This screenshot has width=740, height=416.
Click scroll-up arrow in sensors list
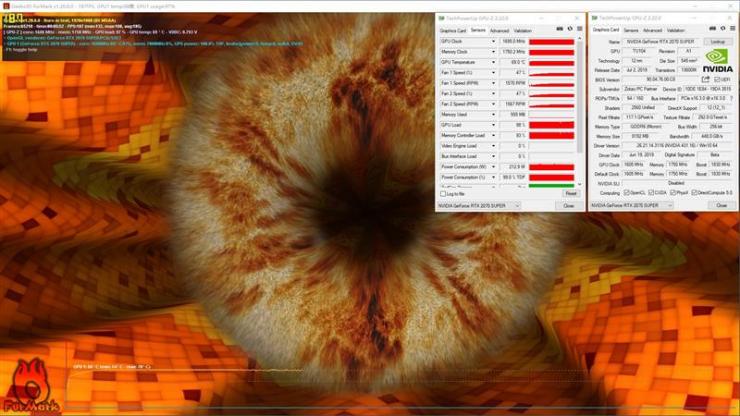point(580,39)
